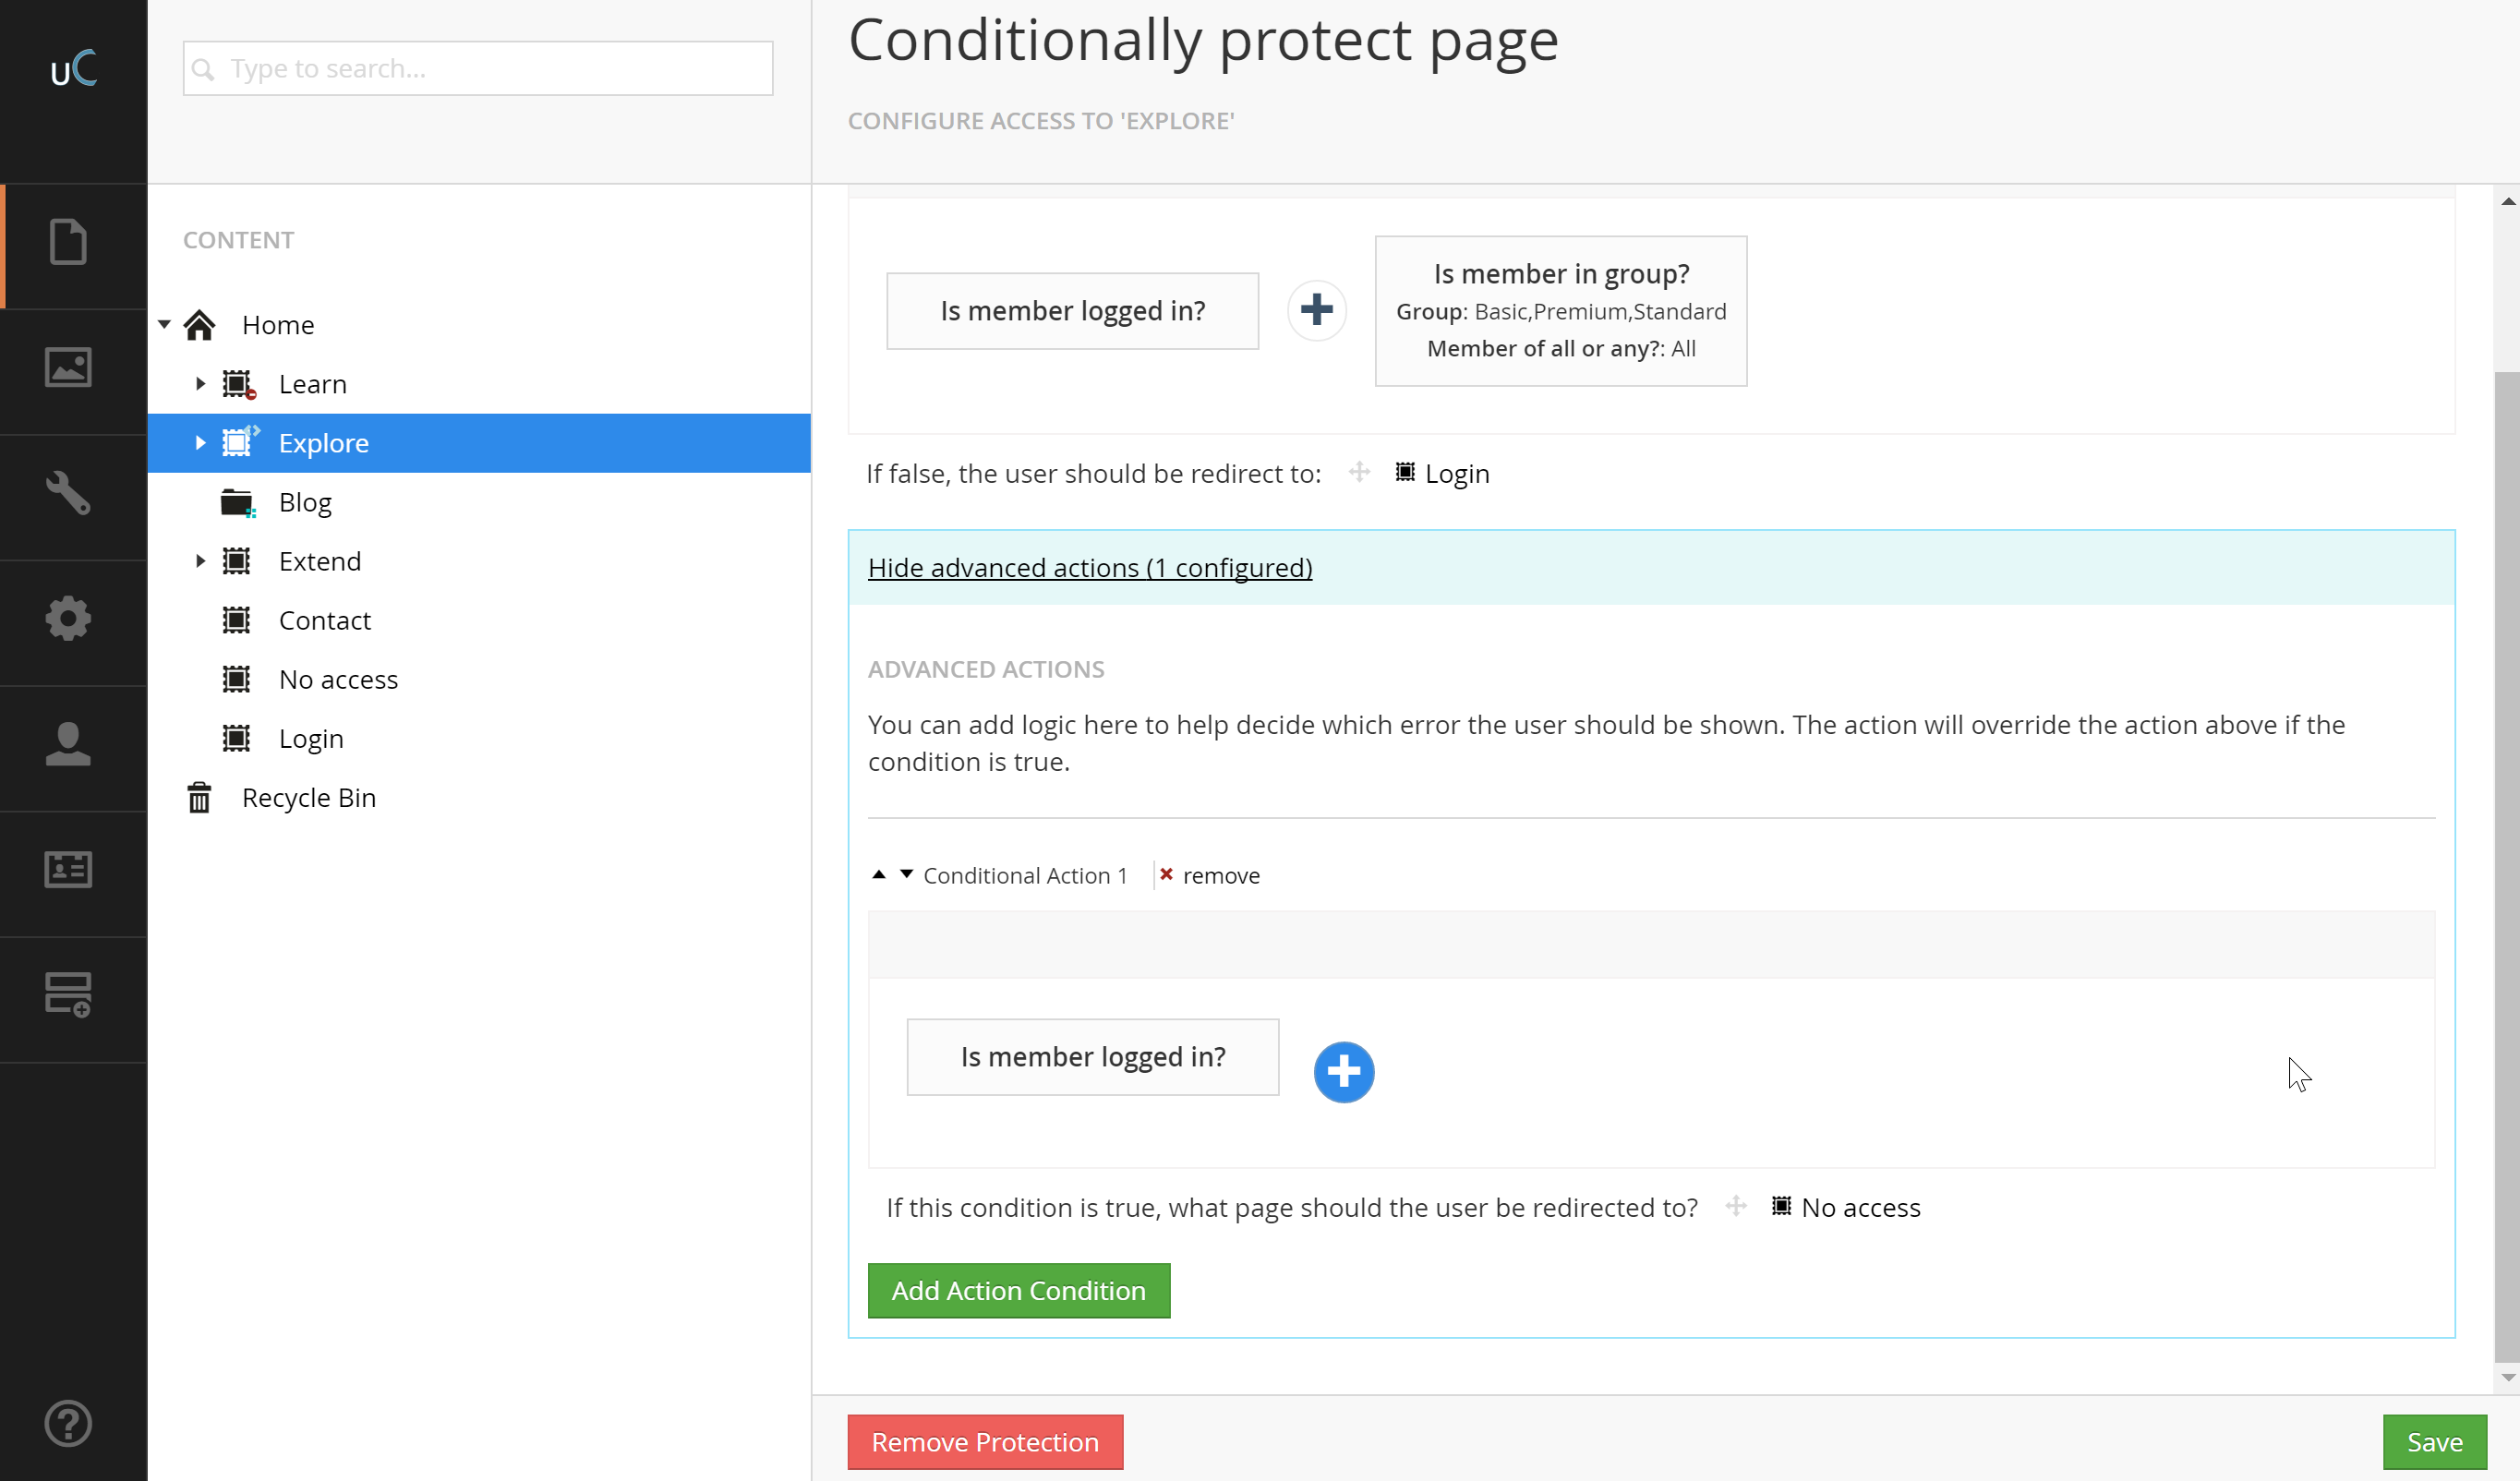Click the Login node document icon
The image size is (2520, 1481).
[x=236, y=738]
